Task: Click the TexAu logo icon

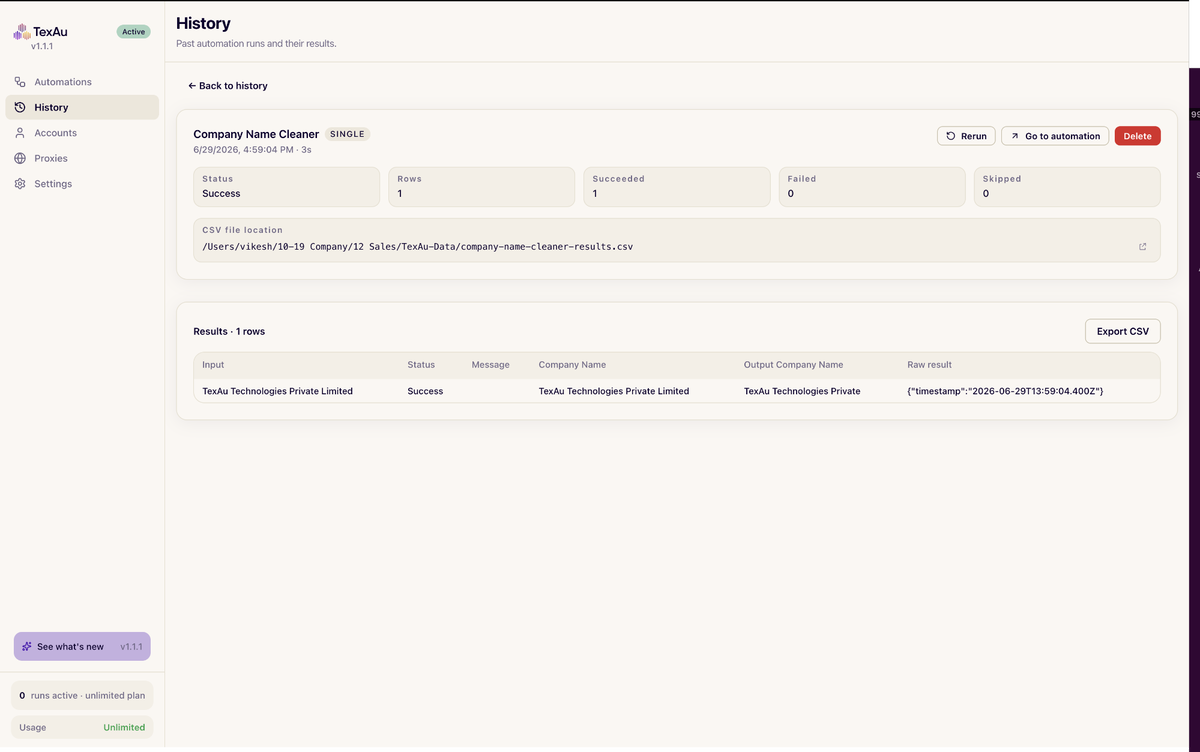Action: point(21,32)
